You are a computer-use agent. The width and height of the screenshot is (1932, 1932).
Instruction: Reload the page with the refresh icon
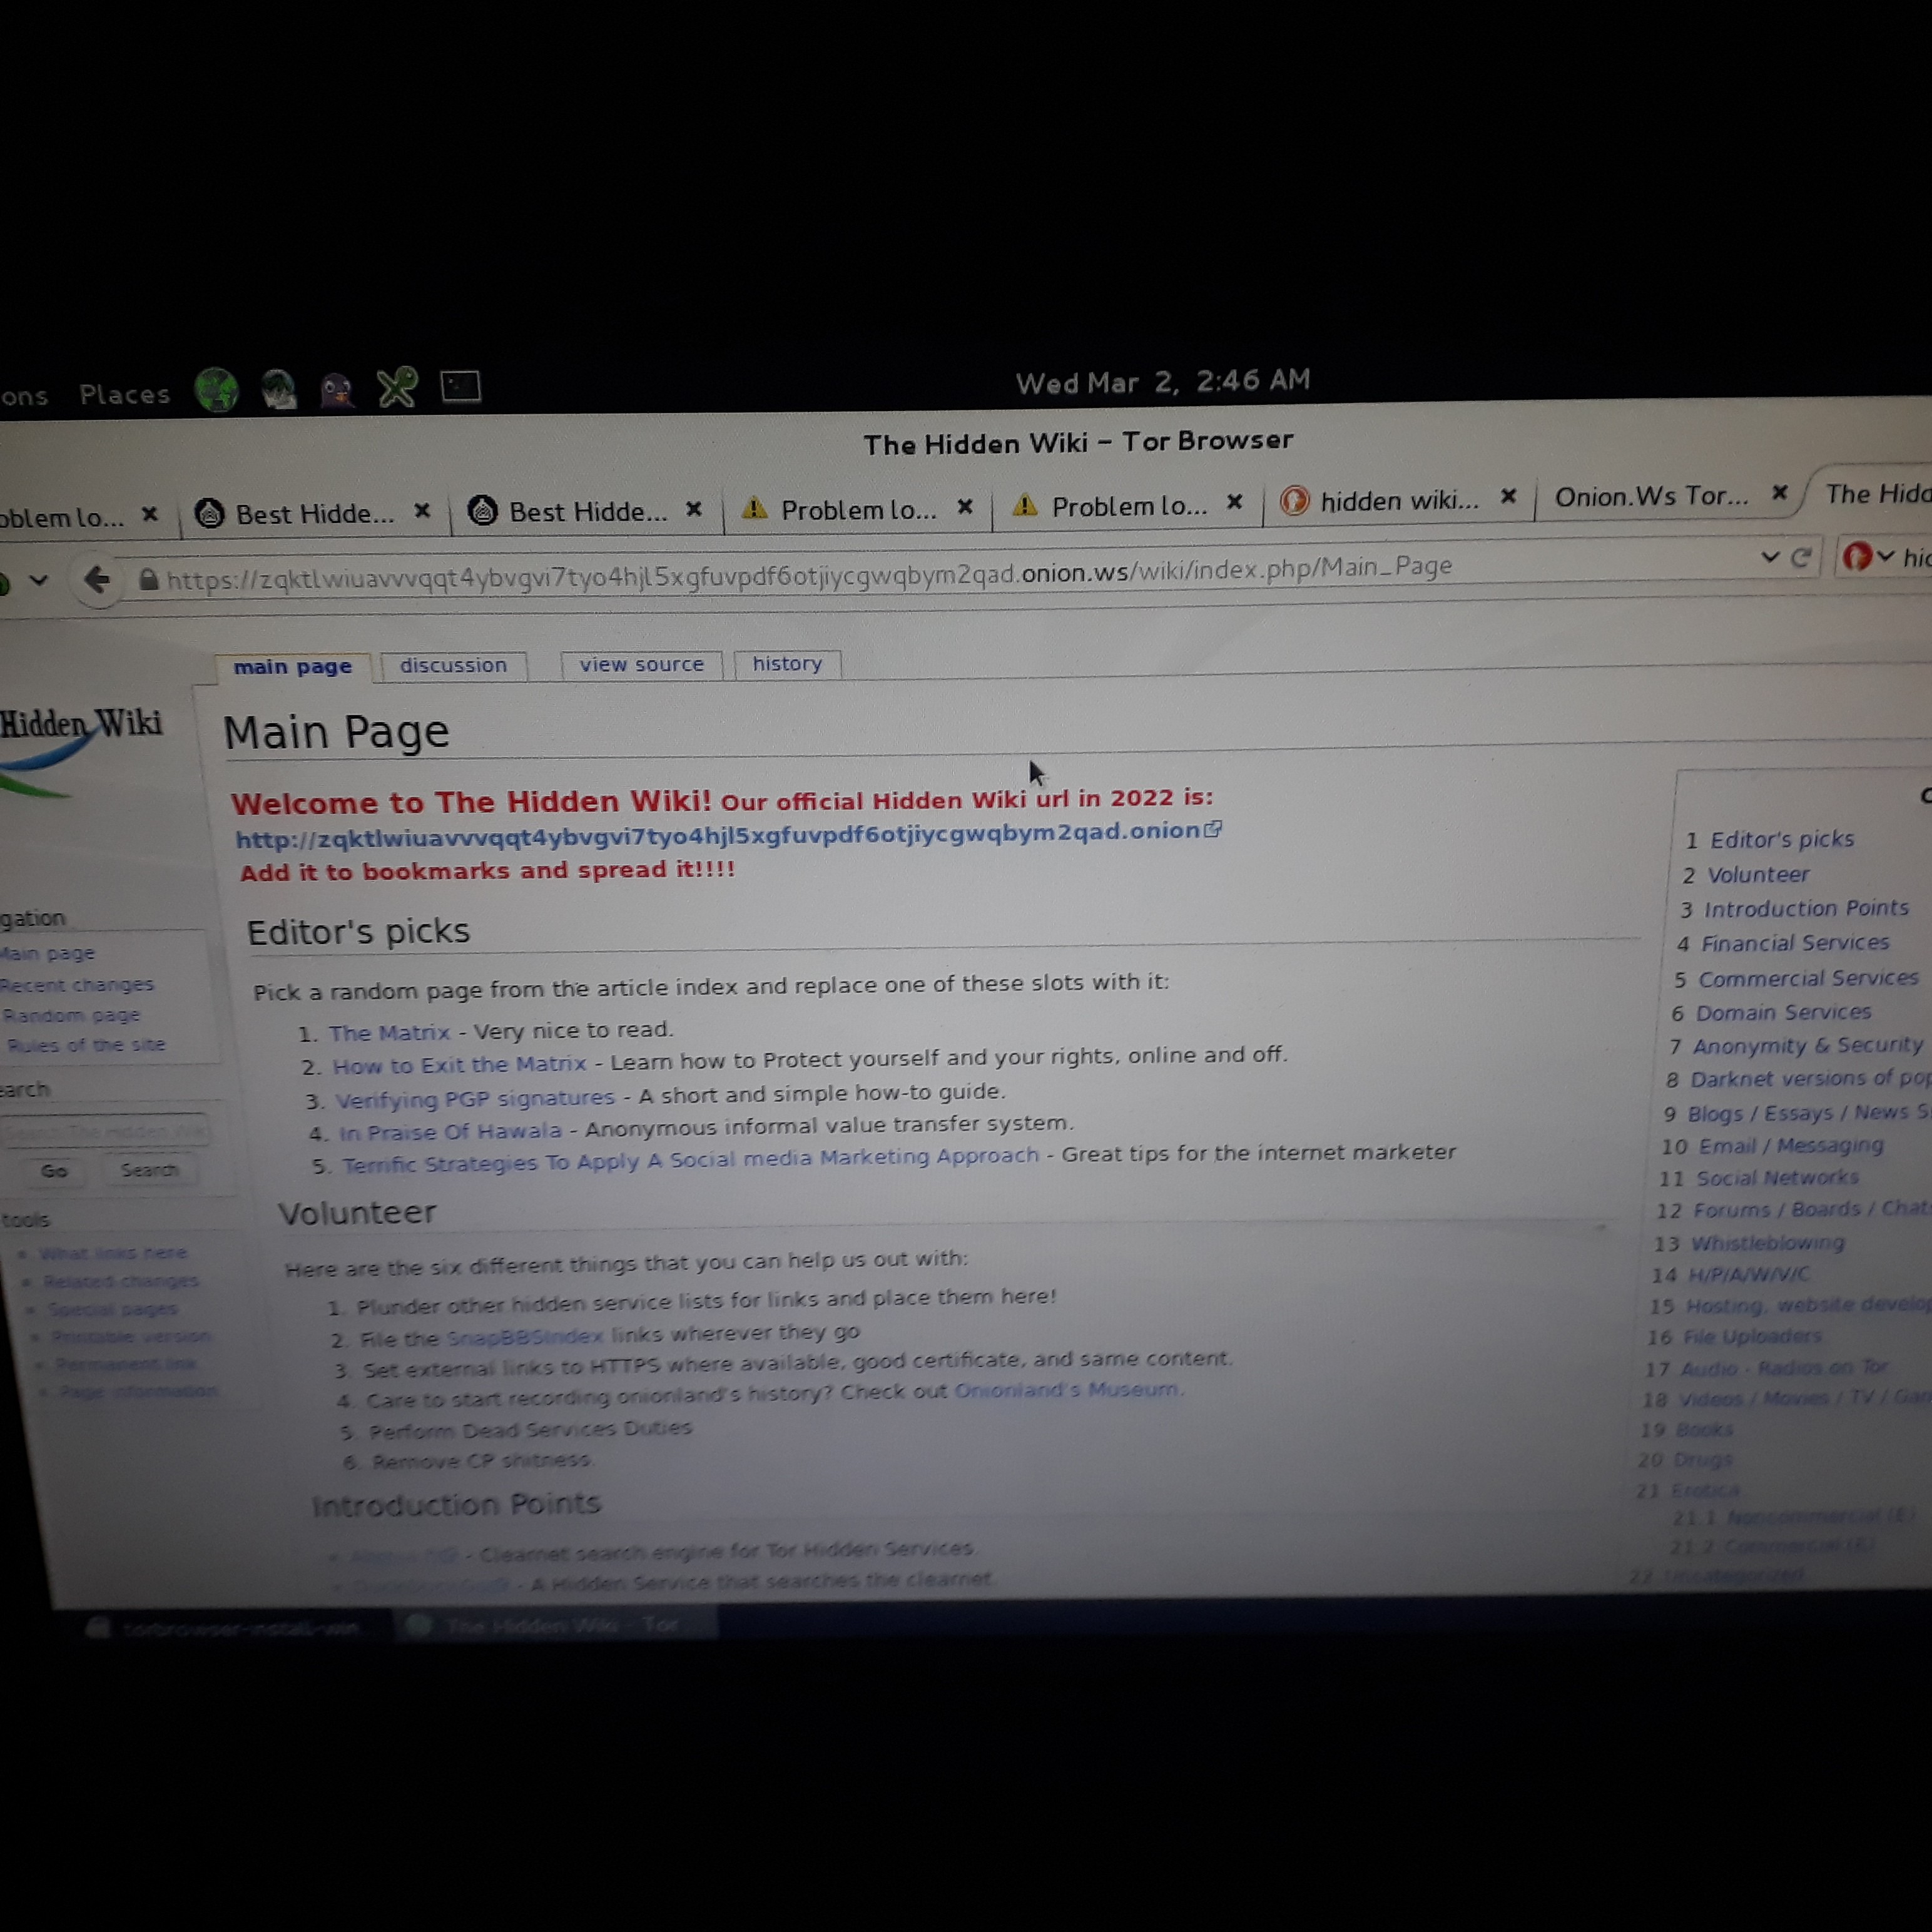pyautogui.click(x=1801, y=557)
